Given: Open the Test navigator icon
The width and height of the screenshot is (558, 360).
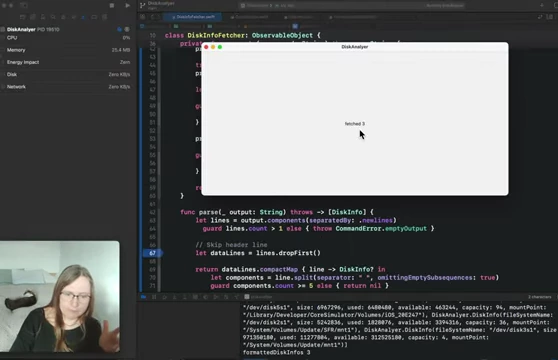Looking at the screenshot, I should coord(74,17).
